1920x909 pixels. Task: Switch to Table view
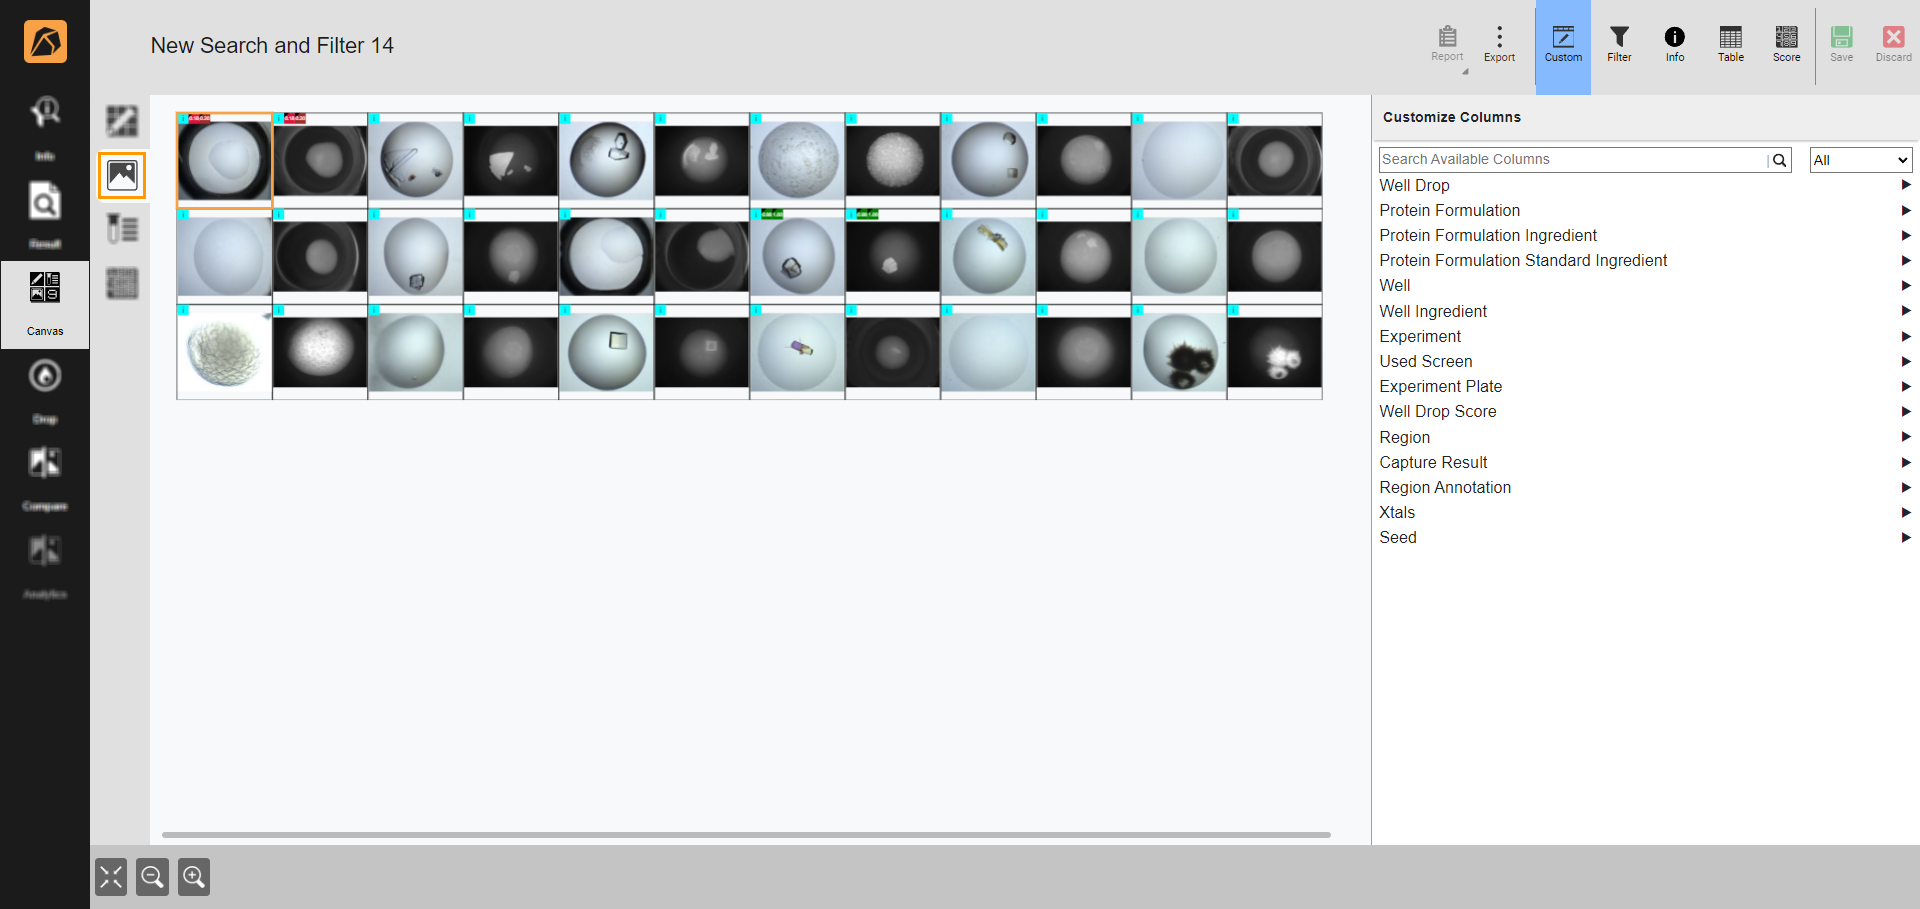1731,44
